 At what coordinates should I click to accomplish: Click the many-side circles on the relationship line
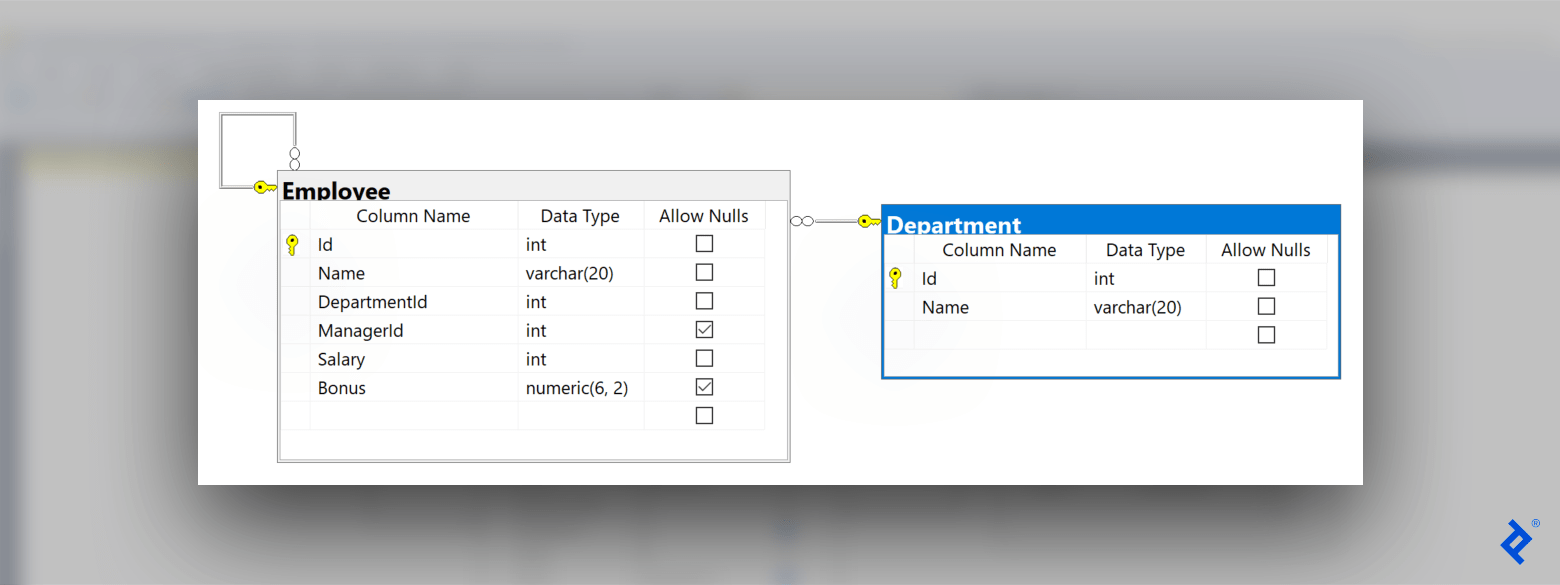tap(801, 220)
